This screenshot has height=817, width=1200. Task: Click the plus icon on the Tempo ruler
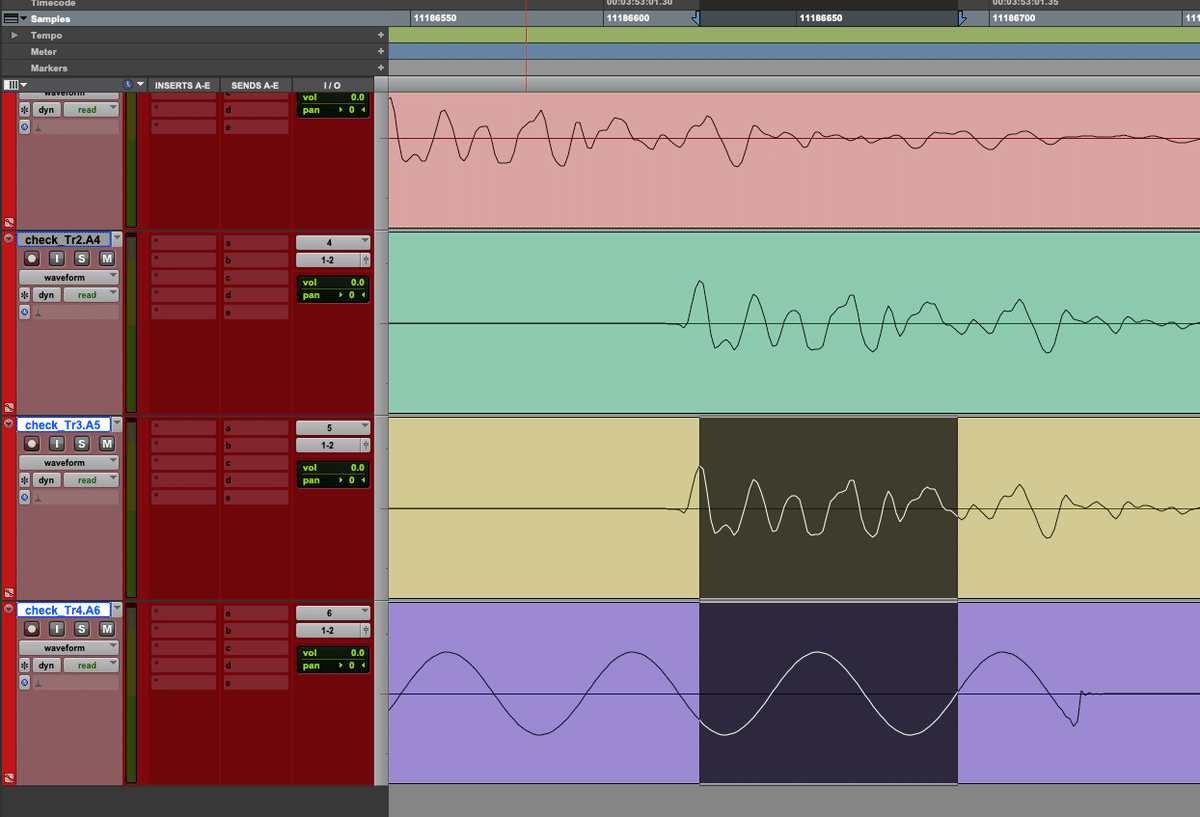(x=380, y=35)
